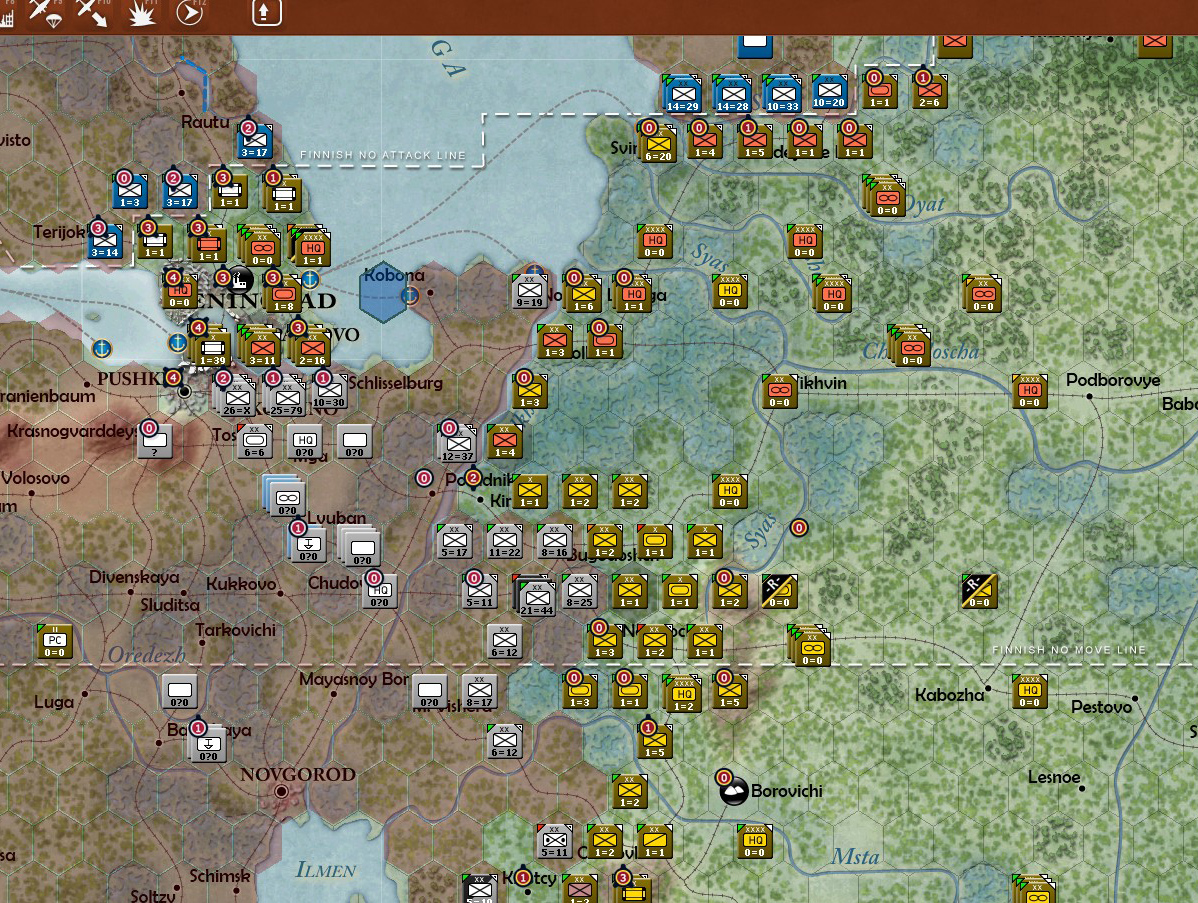Select the unknown '?' German unit counter
Screen dimensions: 1198x903
click(155, 441)
